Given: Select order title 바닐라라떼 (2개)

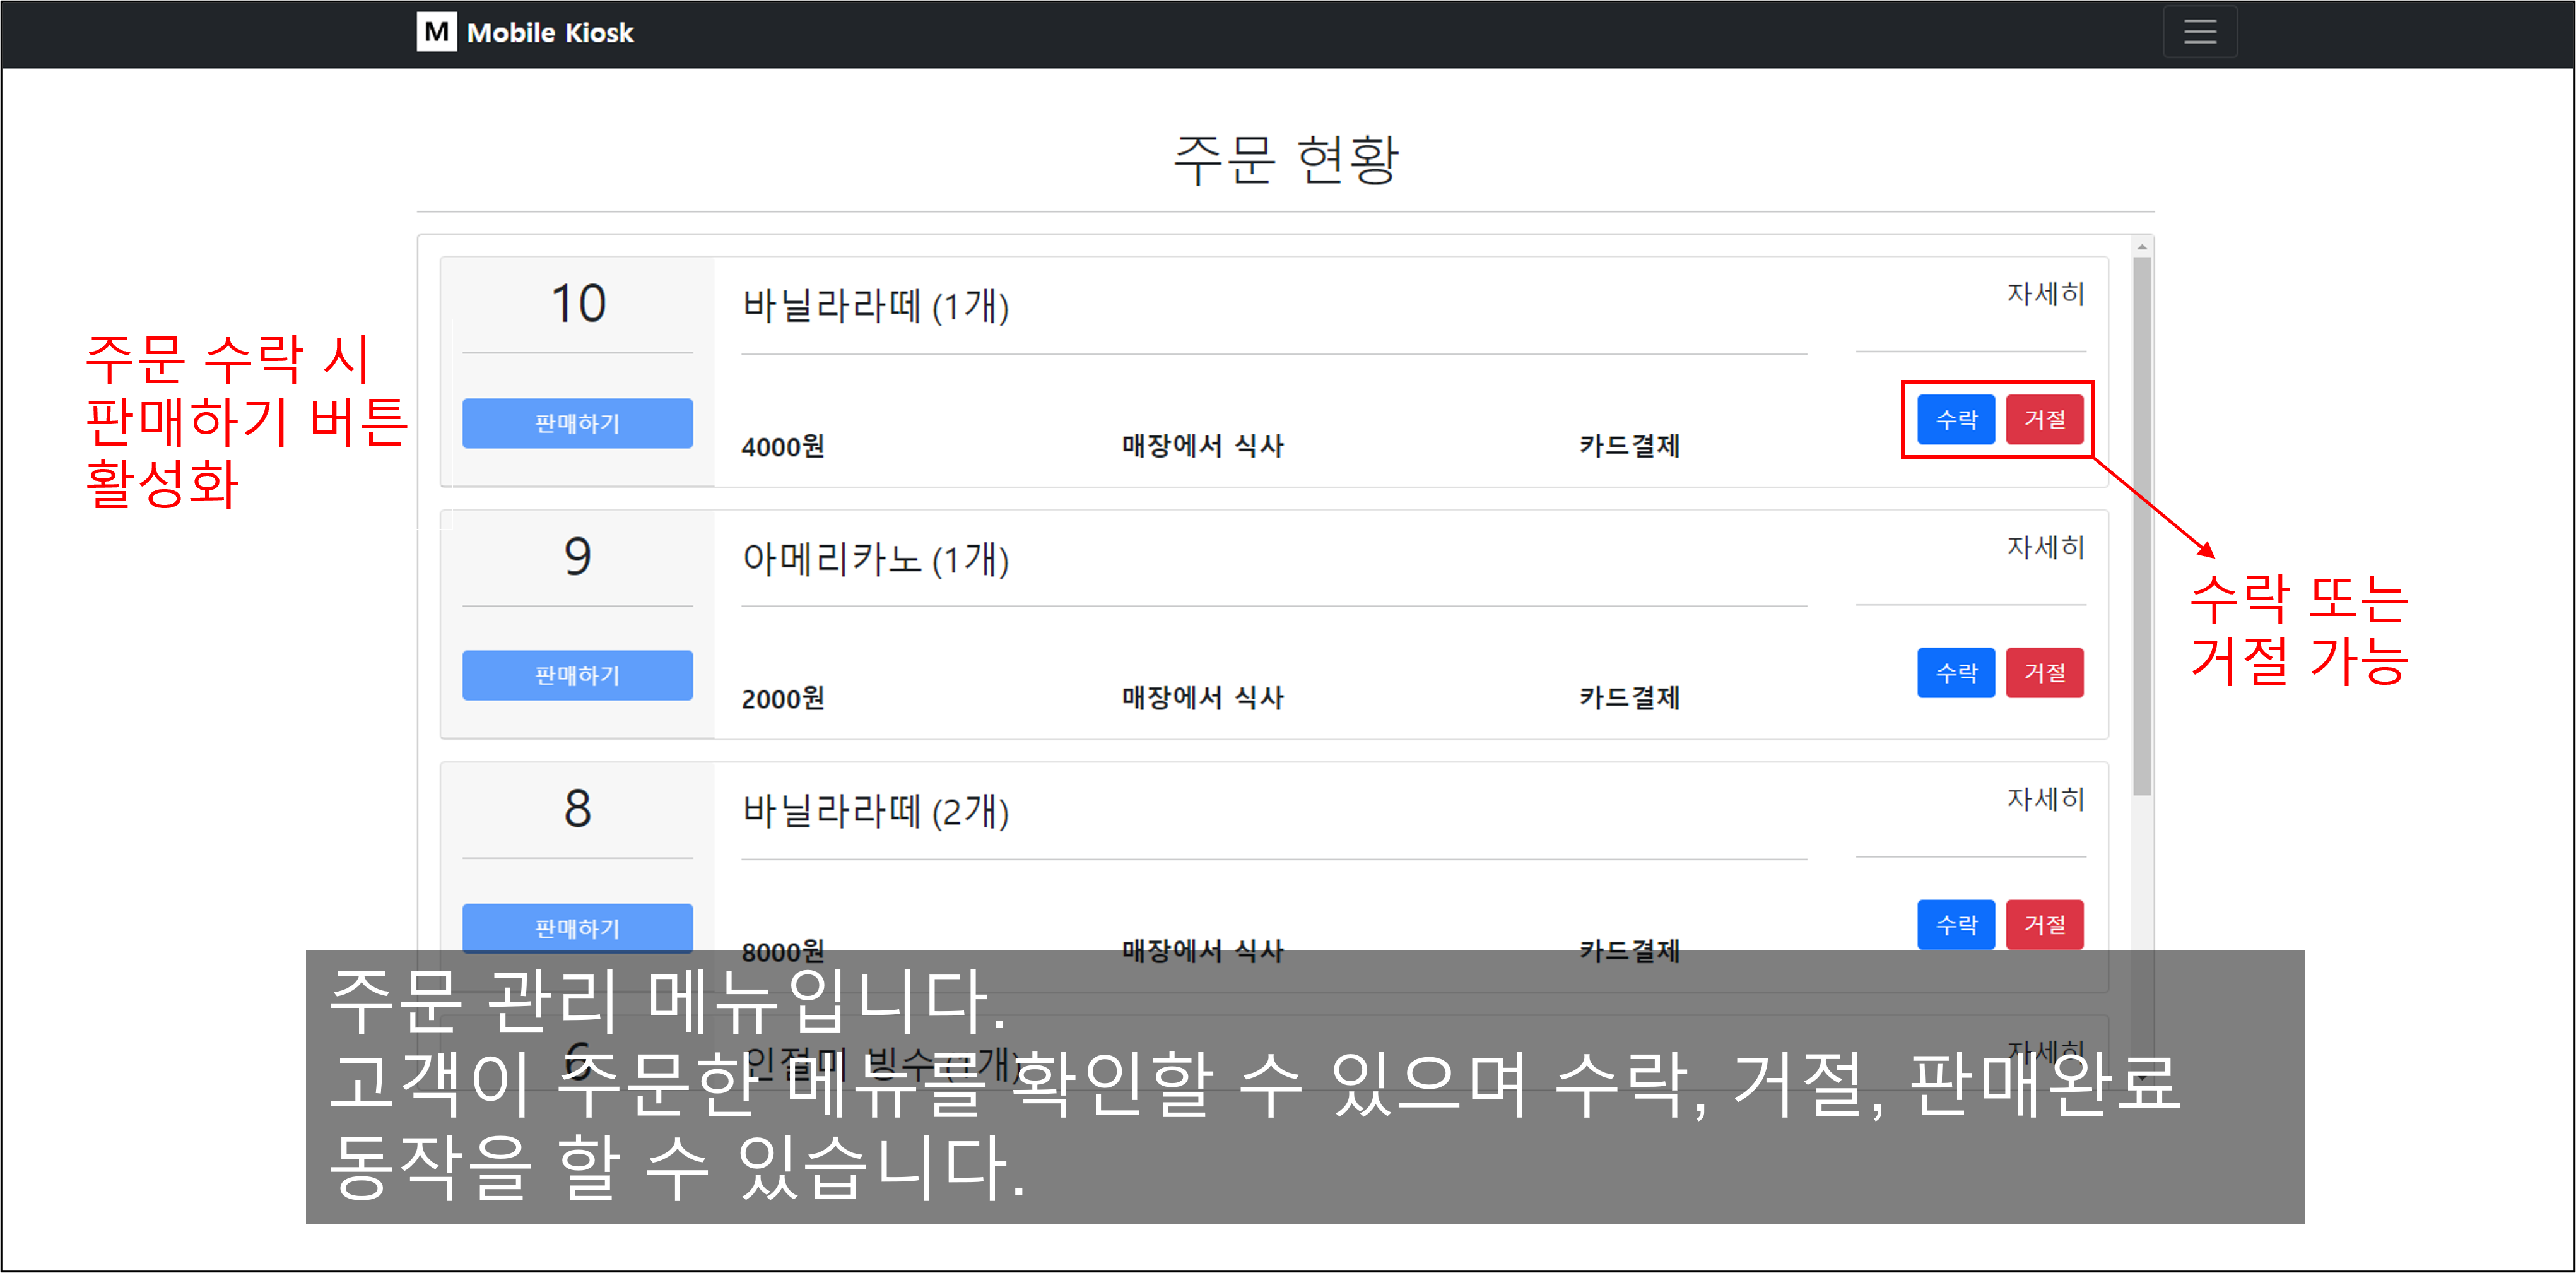Looking at the screenshot, I should coord(875,810).
